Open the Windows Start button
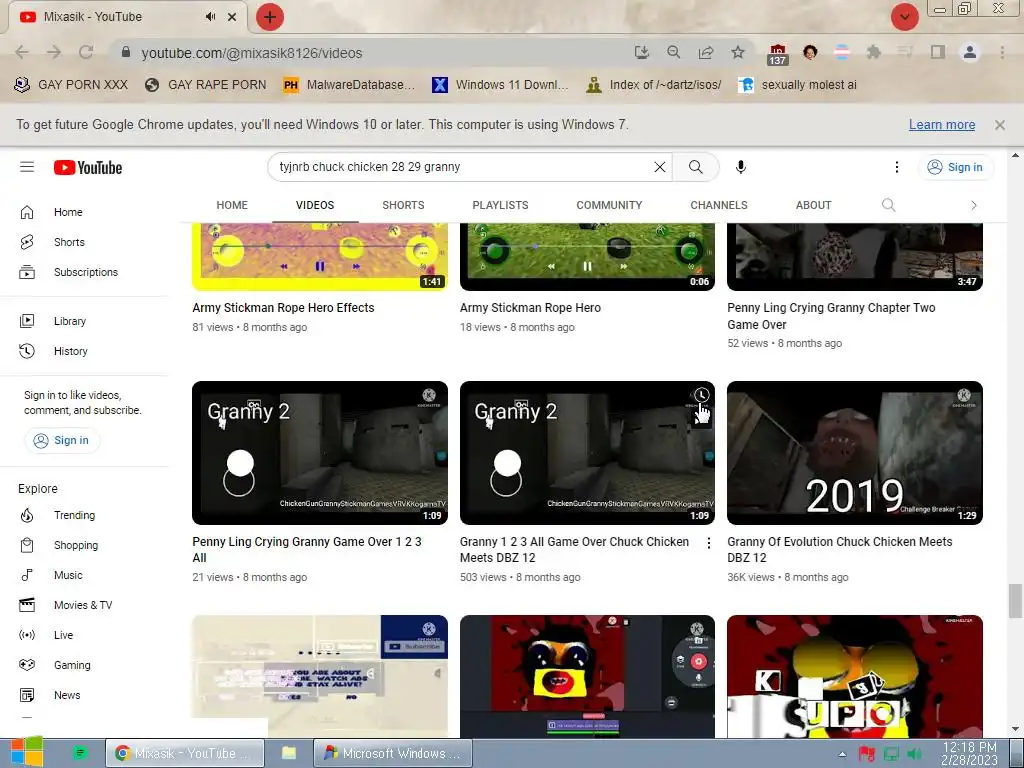This screenshot has width=1024, height=768. click(25, 752)
